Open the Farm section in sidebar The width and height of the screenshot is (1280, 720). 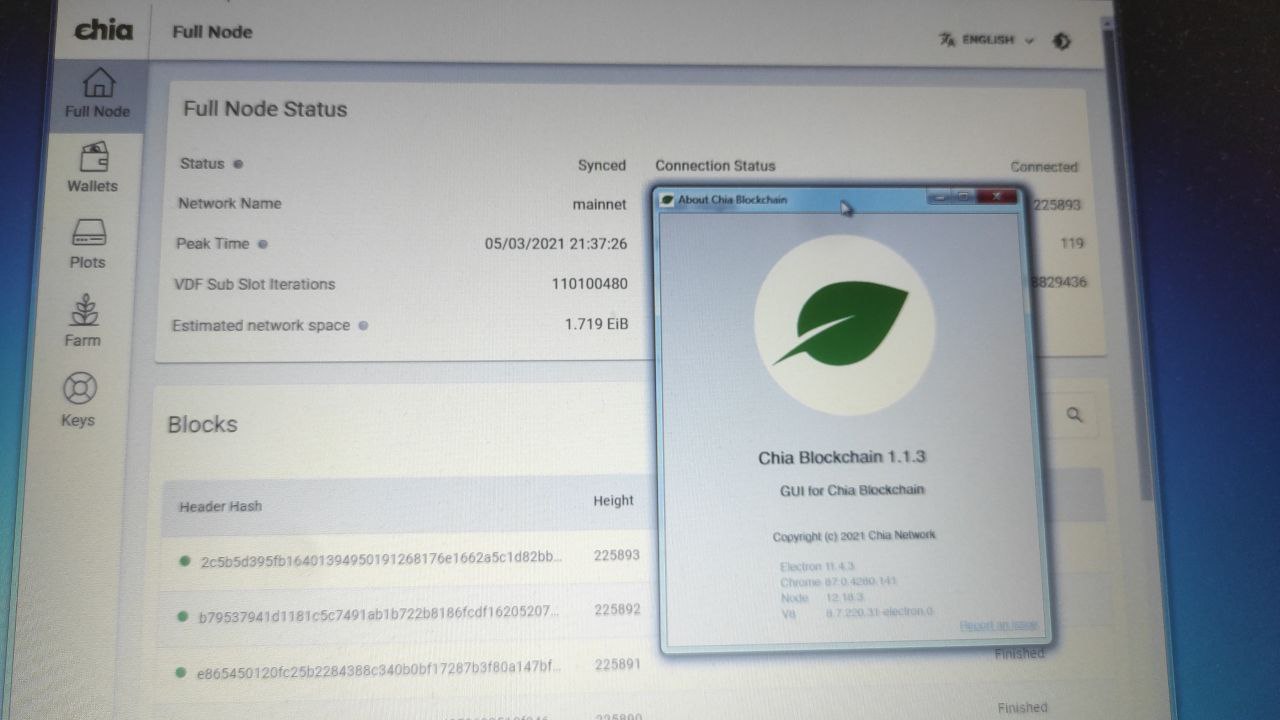coord(84,321)
